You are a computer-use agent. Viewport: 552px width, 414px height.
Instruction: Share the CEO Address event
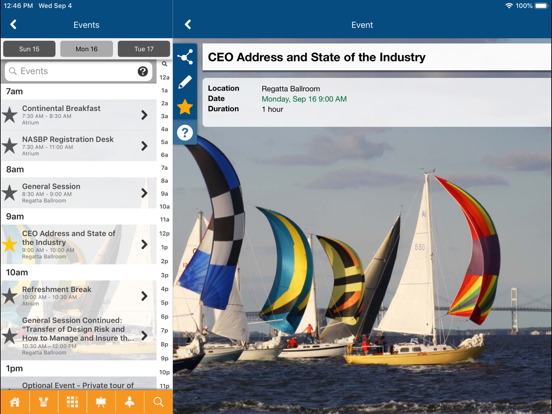[x=185, y=57]
